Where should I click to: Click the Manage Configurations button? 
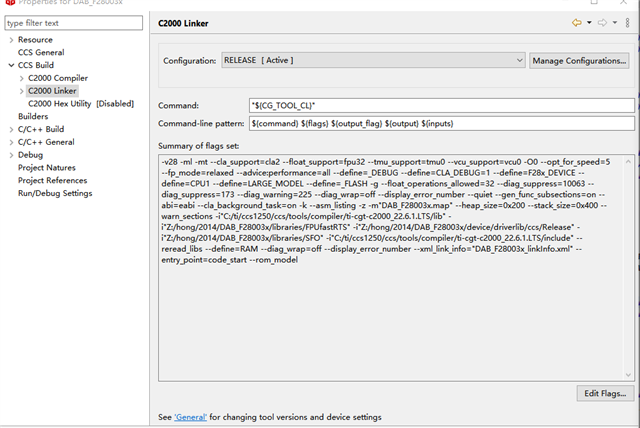579,61
